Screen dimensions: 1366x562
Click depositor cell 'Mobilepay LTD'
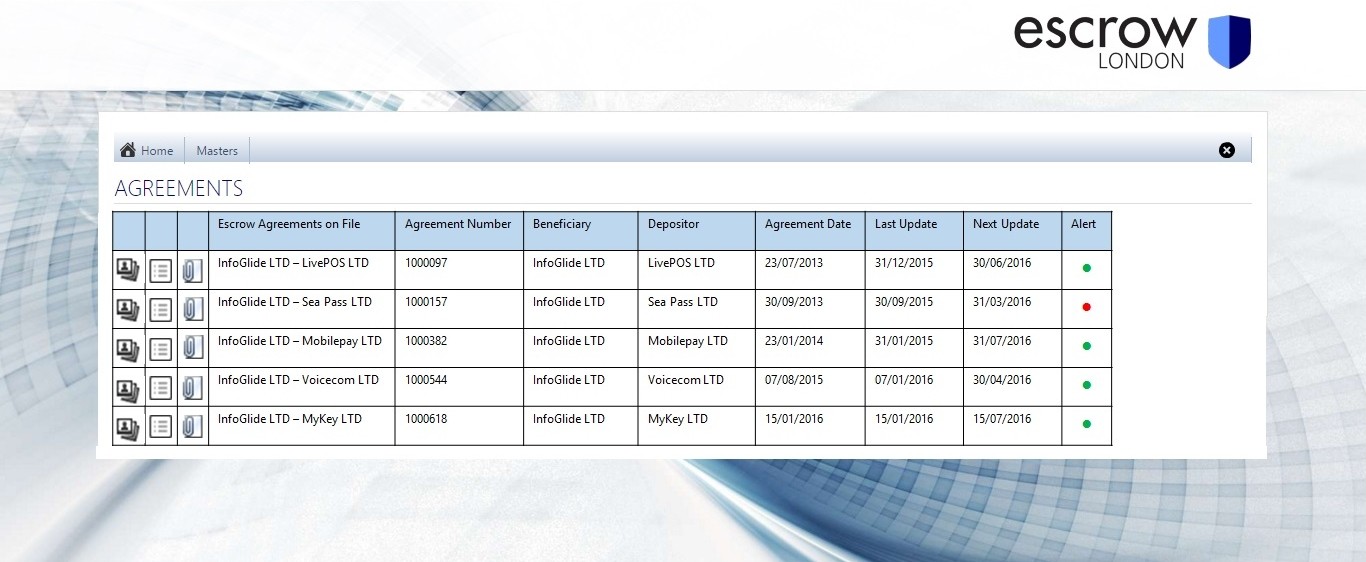click(688, 341)
